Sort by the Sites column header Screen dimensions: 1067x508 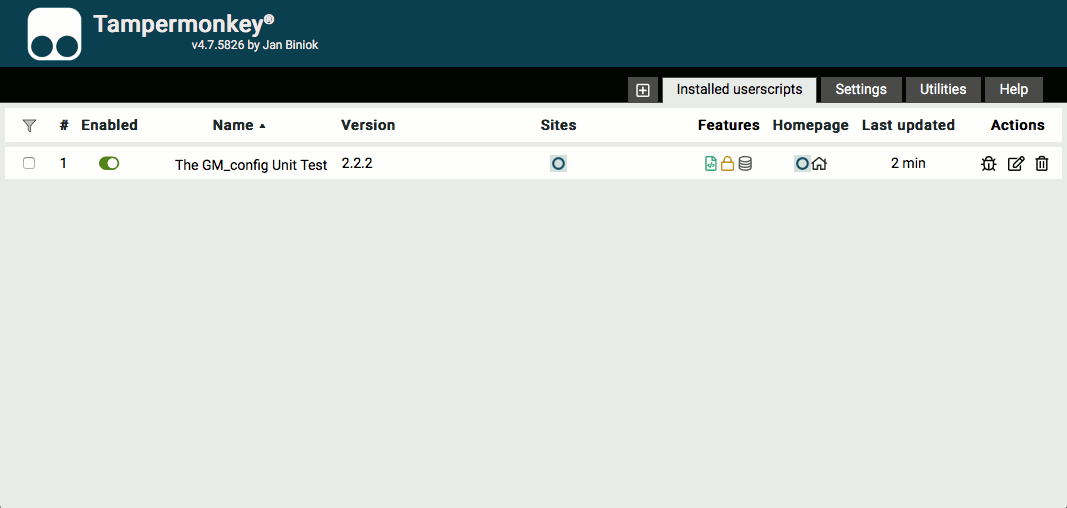click(x=558, y=125)
